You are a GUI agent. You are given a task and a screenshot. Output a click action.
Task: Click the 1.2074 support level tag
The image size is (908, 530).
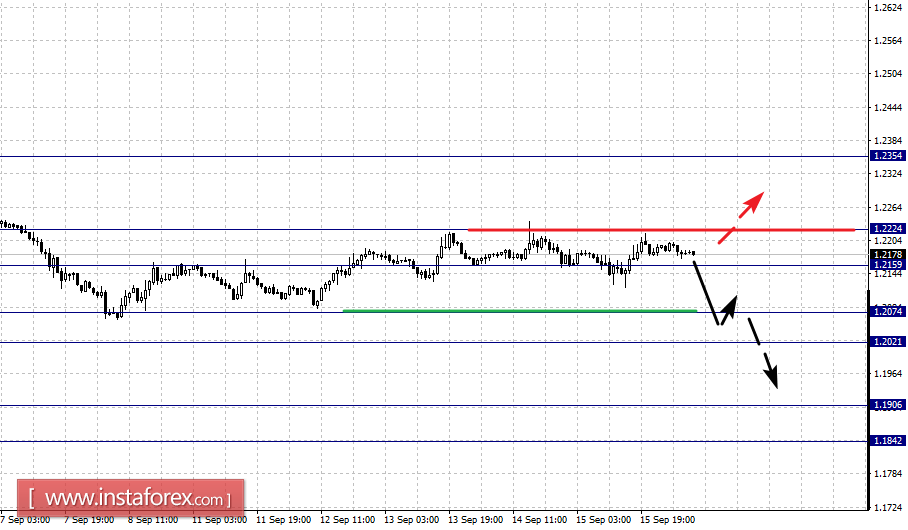pos(888,312)
